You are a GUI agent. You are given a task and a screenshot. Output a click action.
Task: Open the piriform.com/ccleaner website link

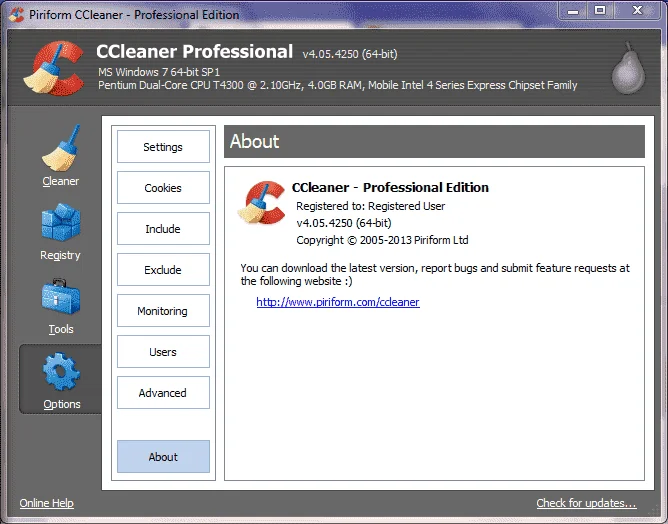click(x=338, y=302)
